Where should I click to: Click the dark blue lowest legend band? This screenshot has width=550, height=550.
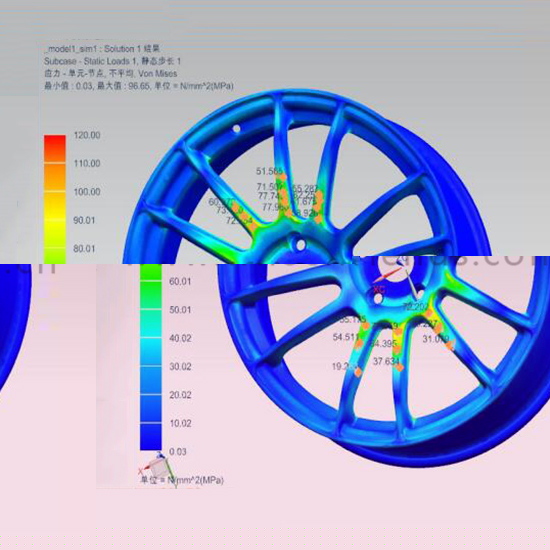click(x=151, y=437)
